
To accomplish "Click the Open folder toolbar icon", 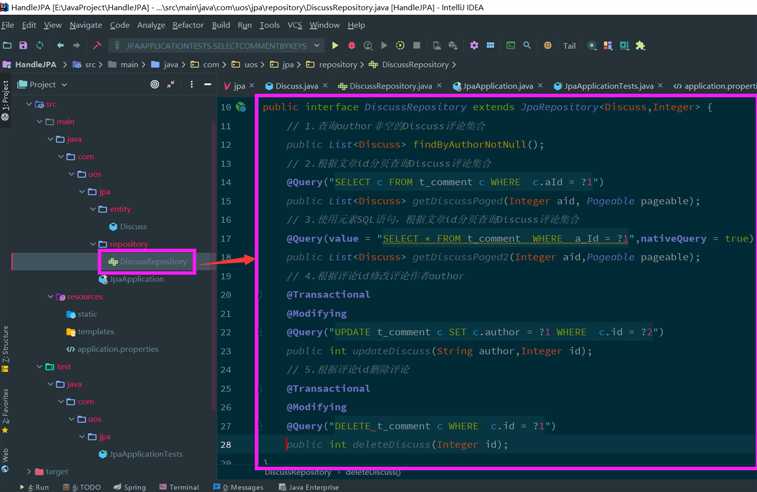I will pyautogui.click(x=7, y=45).
